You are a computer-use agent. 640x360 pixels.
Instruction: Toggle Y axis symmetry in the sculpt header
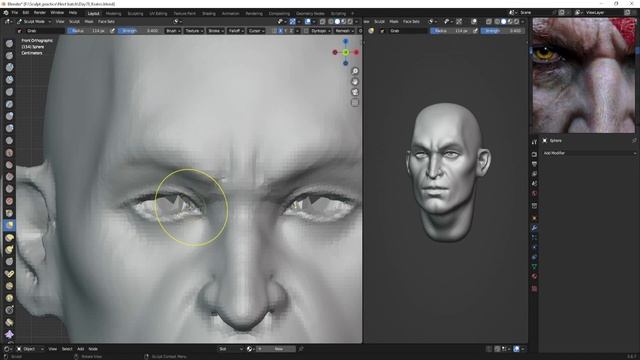click(286, 31)
